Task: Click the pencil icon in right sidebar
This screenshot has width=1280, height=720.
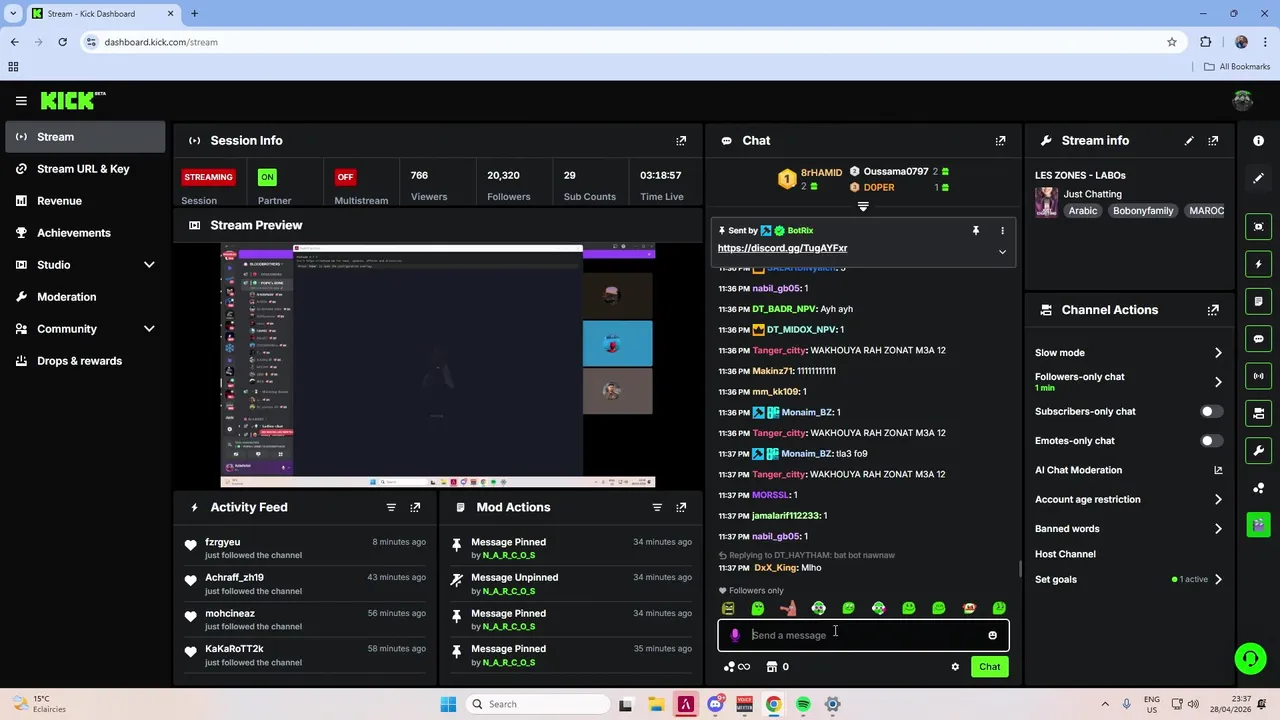Action: 1258,178
